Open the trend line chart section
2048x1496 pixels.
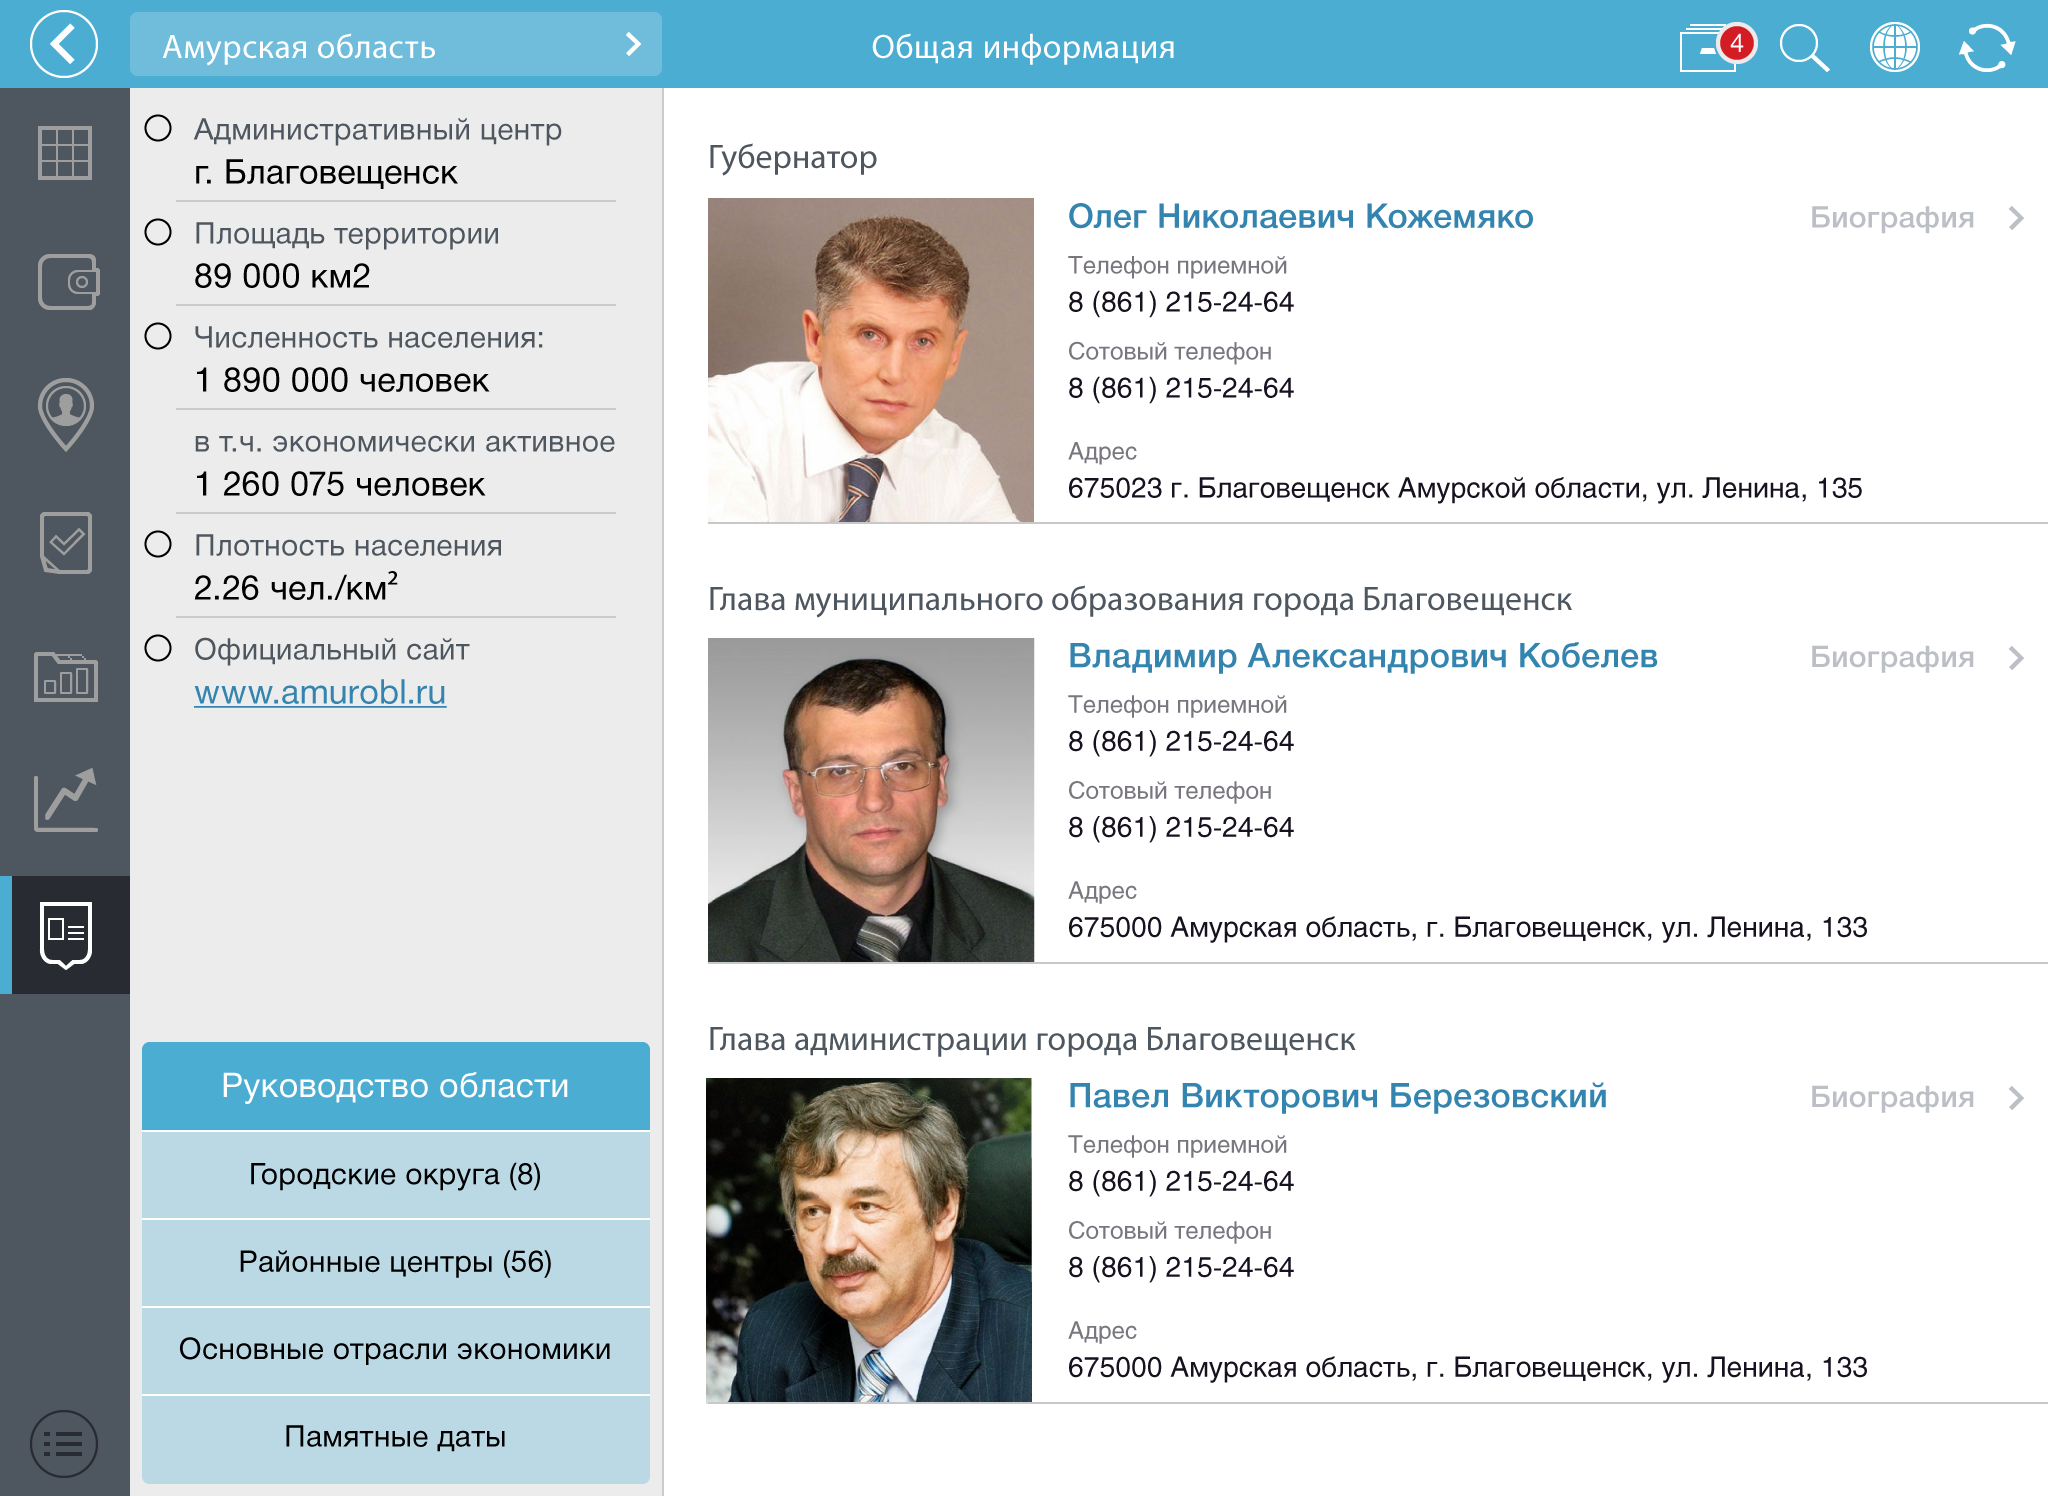[66, 800]
